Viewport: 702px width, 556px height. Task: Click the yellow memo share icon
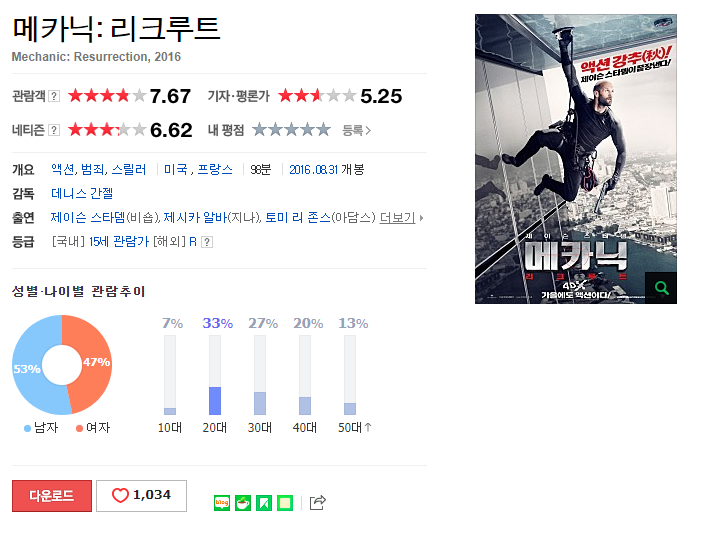(x=285, y=503)
